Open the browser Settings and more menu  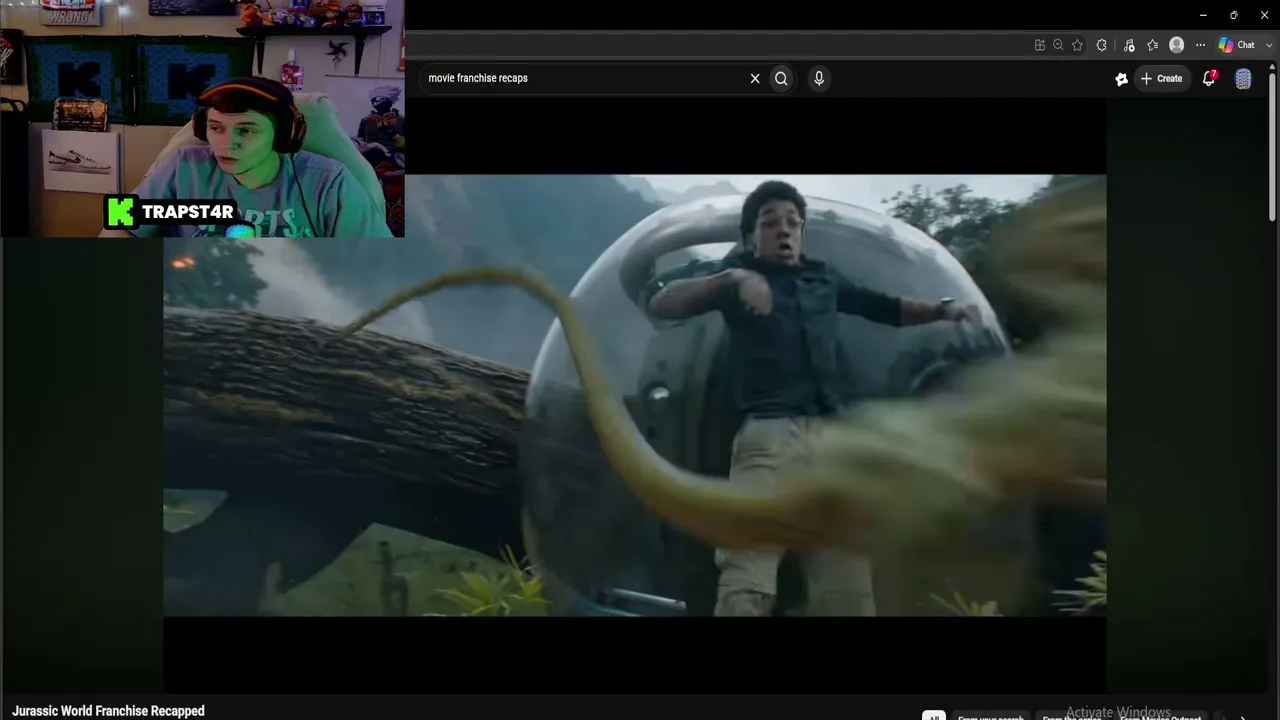pos(1201,45)
